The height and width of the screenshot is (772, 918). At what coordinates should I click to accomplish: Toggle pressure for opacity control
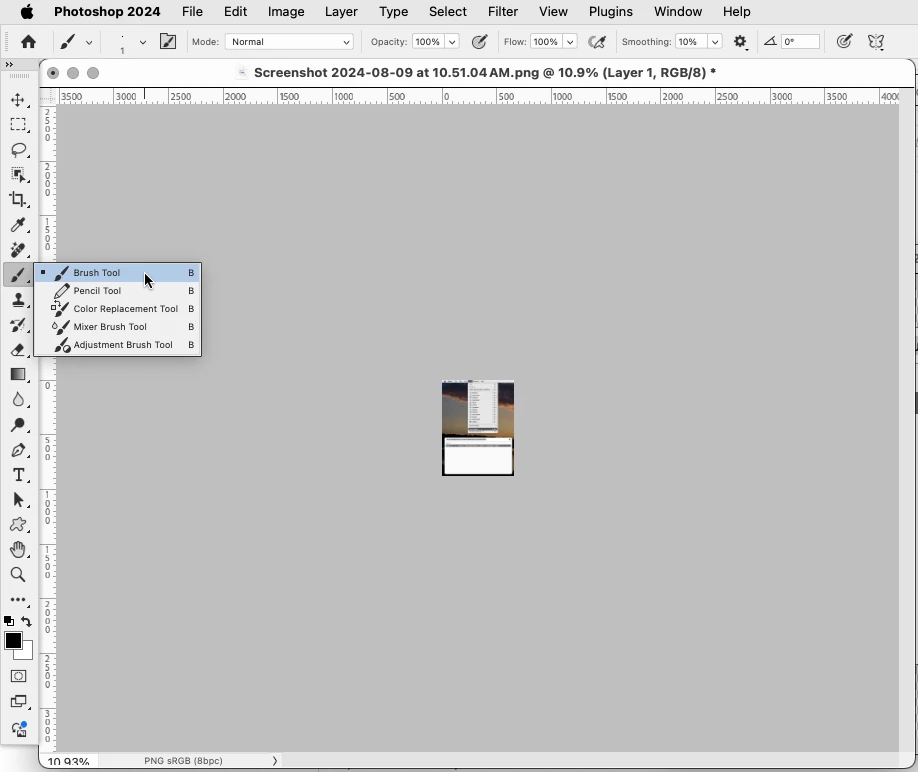point(479,42)
